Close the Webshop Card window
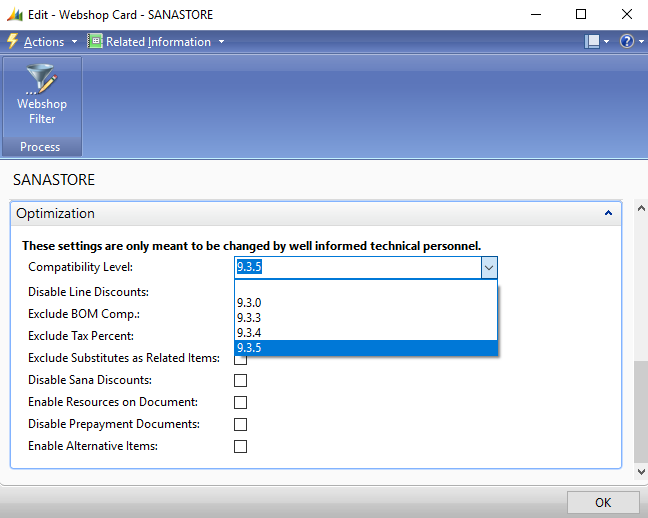This screenshot has width=648, height=518. [x=627, y=14]
